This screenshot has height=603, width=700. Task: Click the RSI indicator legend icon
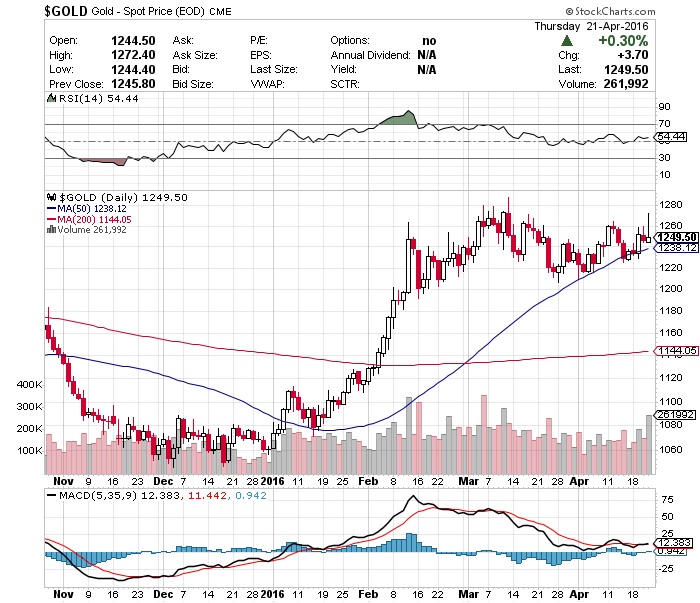pos(51,98)
